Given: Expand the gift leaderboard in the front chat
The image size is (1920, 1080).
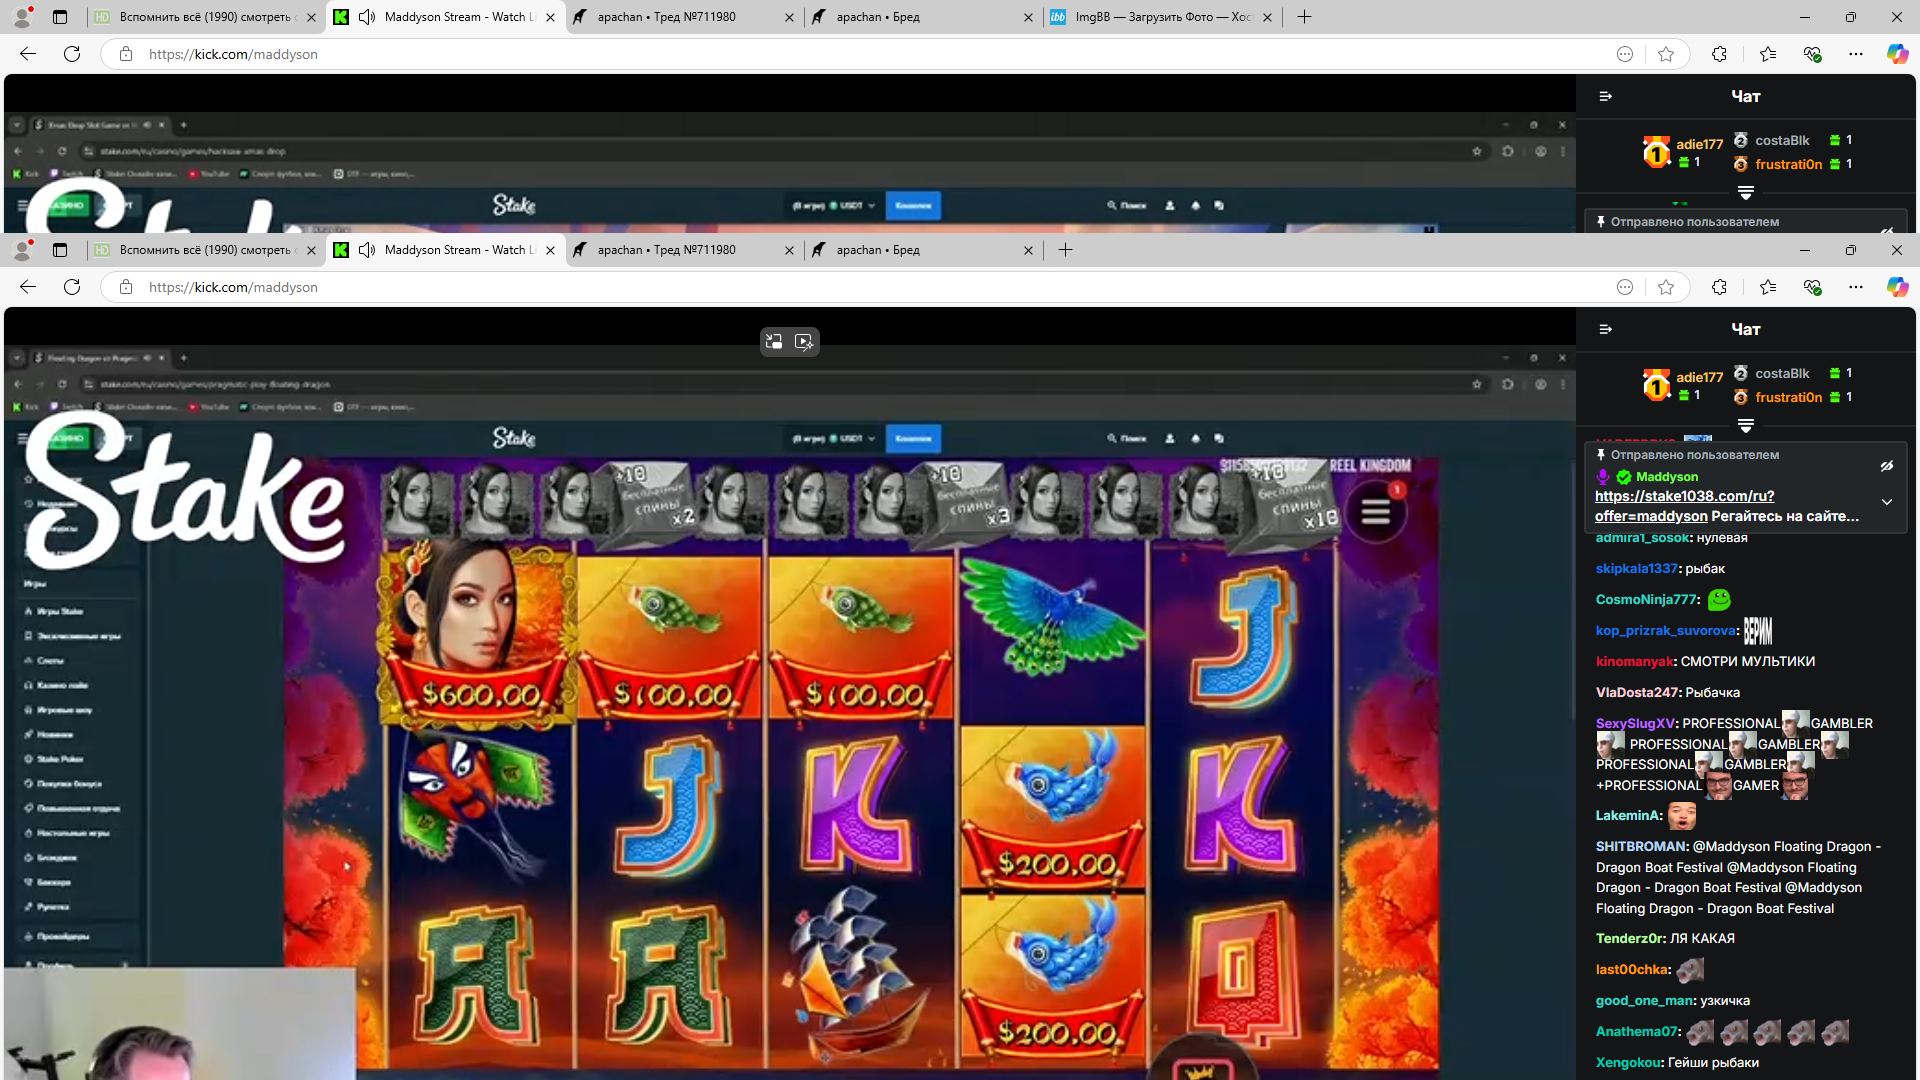Looking at the screenshot, I should [x=1746, y=425].
